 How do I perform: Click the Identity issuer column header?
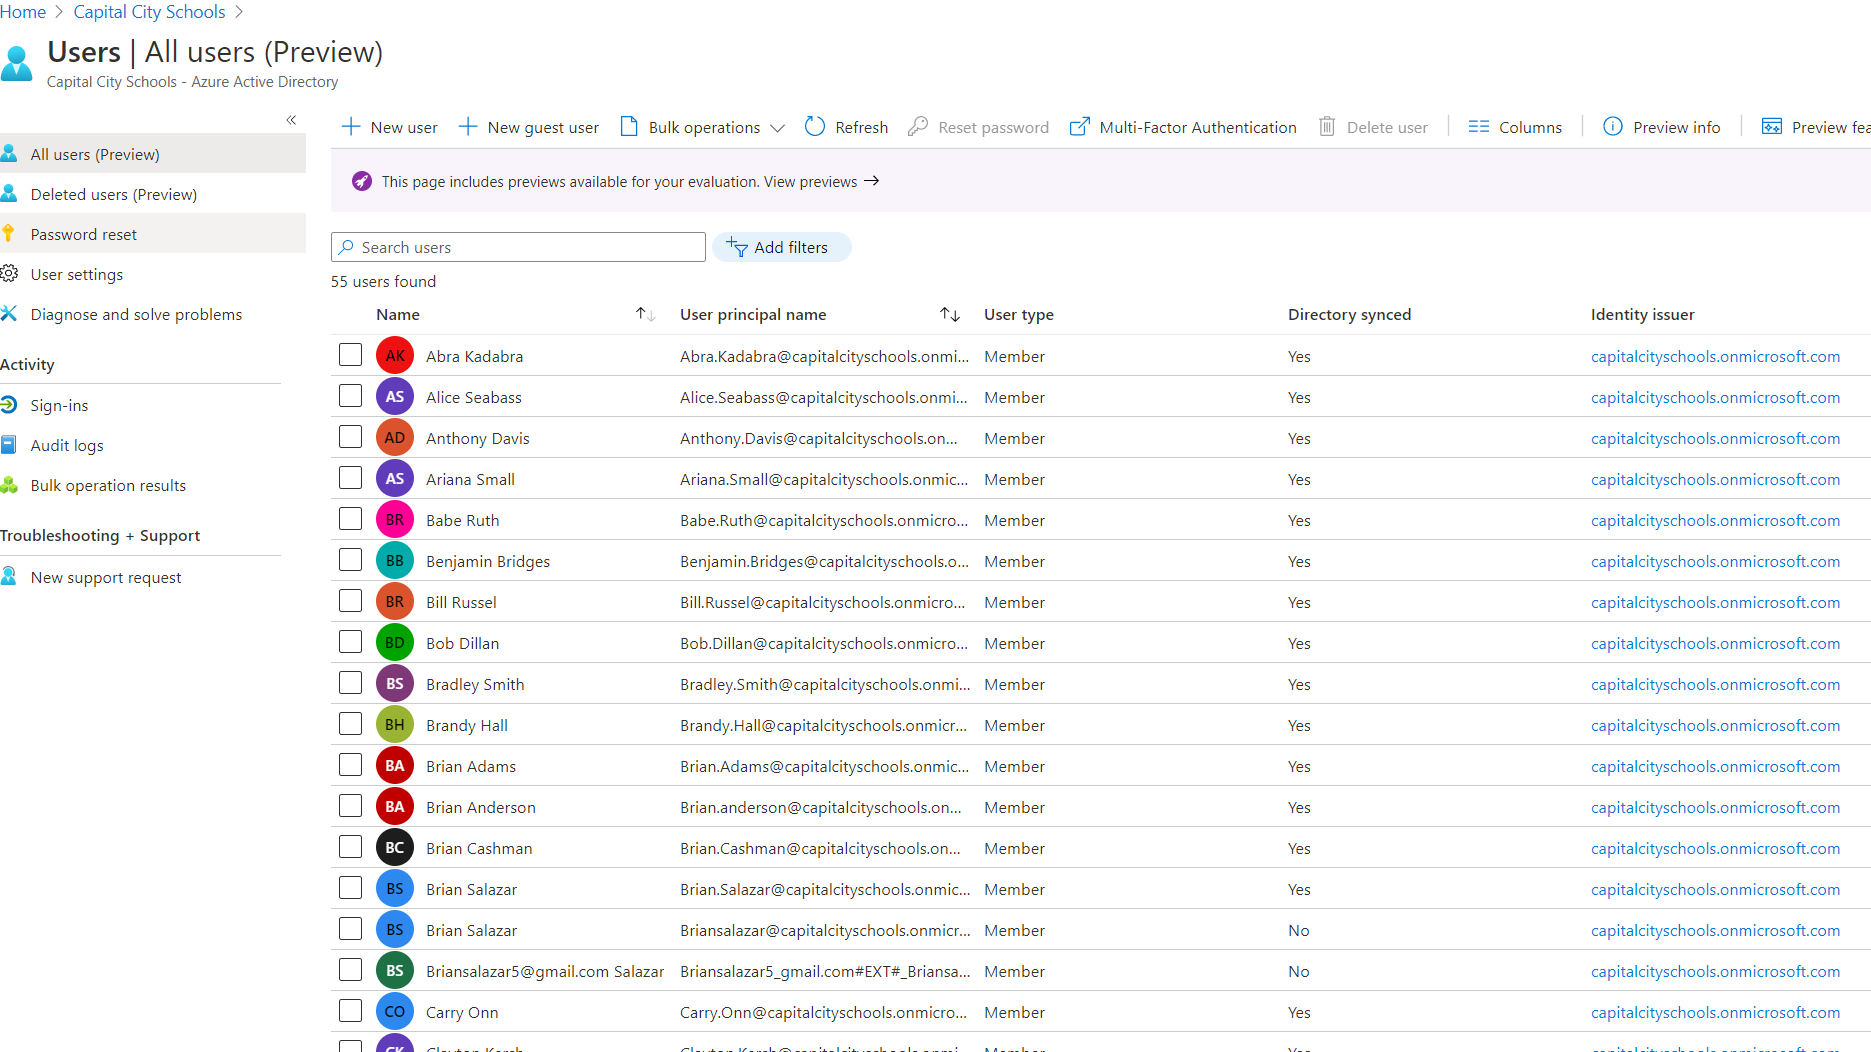click(1642, 314)
